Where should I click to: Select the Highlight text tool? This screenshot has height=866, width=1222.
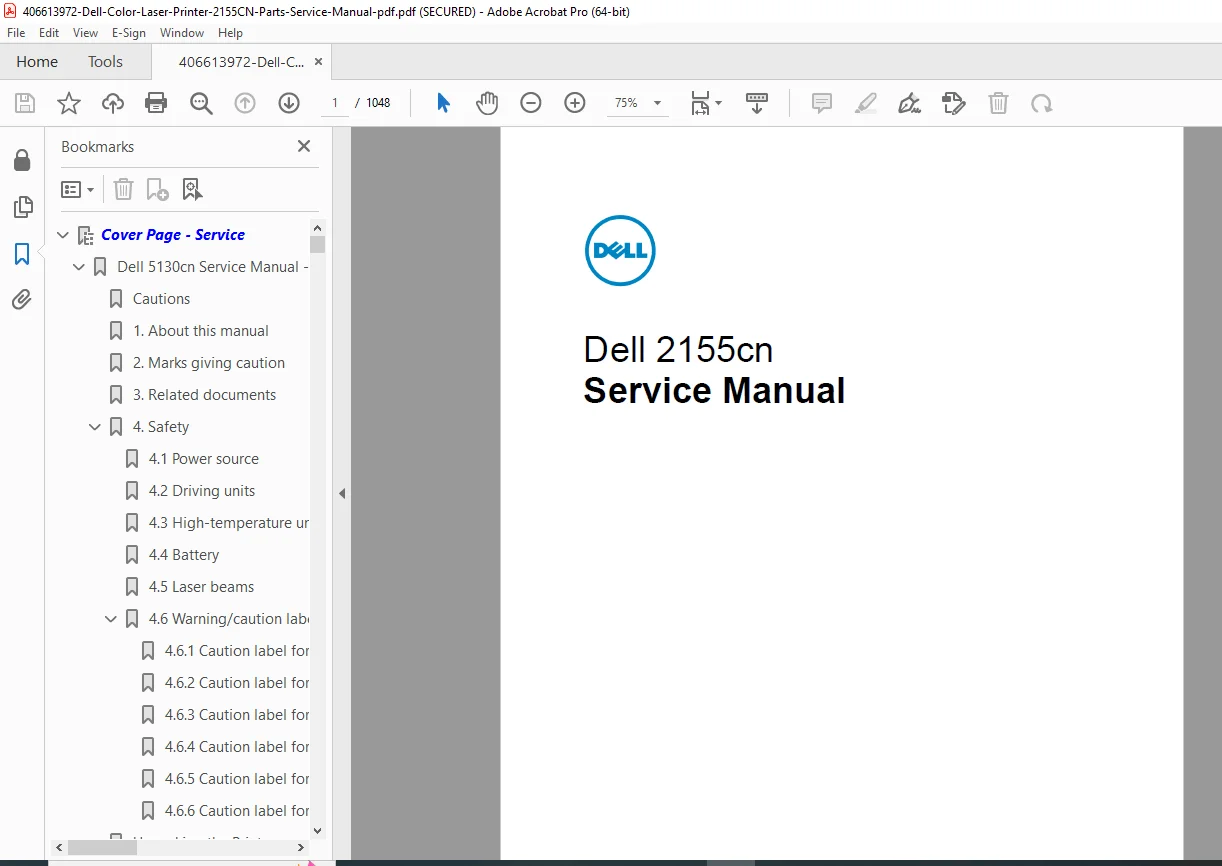pyautogui.click(x=866, y=103)
